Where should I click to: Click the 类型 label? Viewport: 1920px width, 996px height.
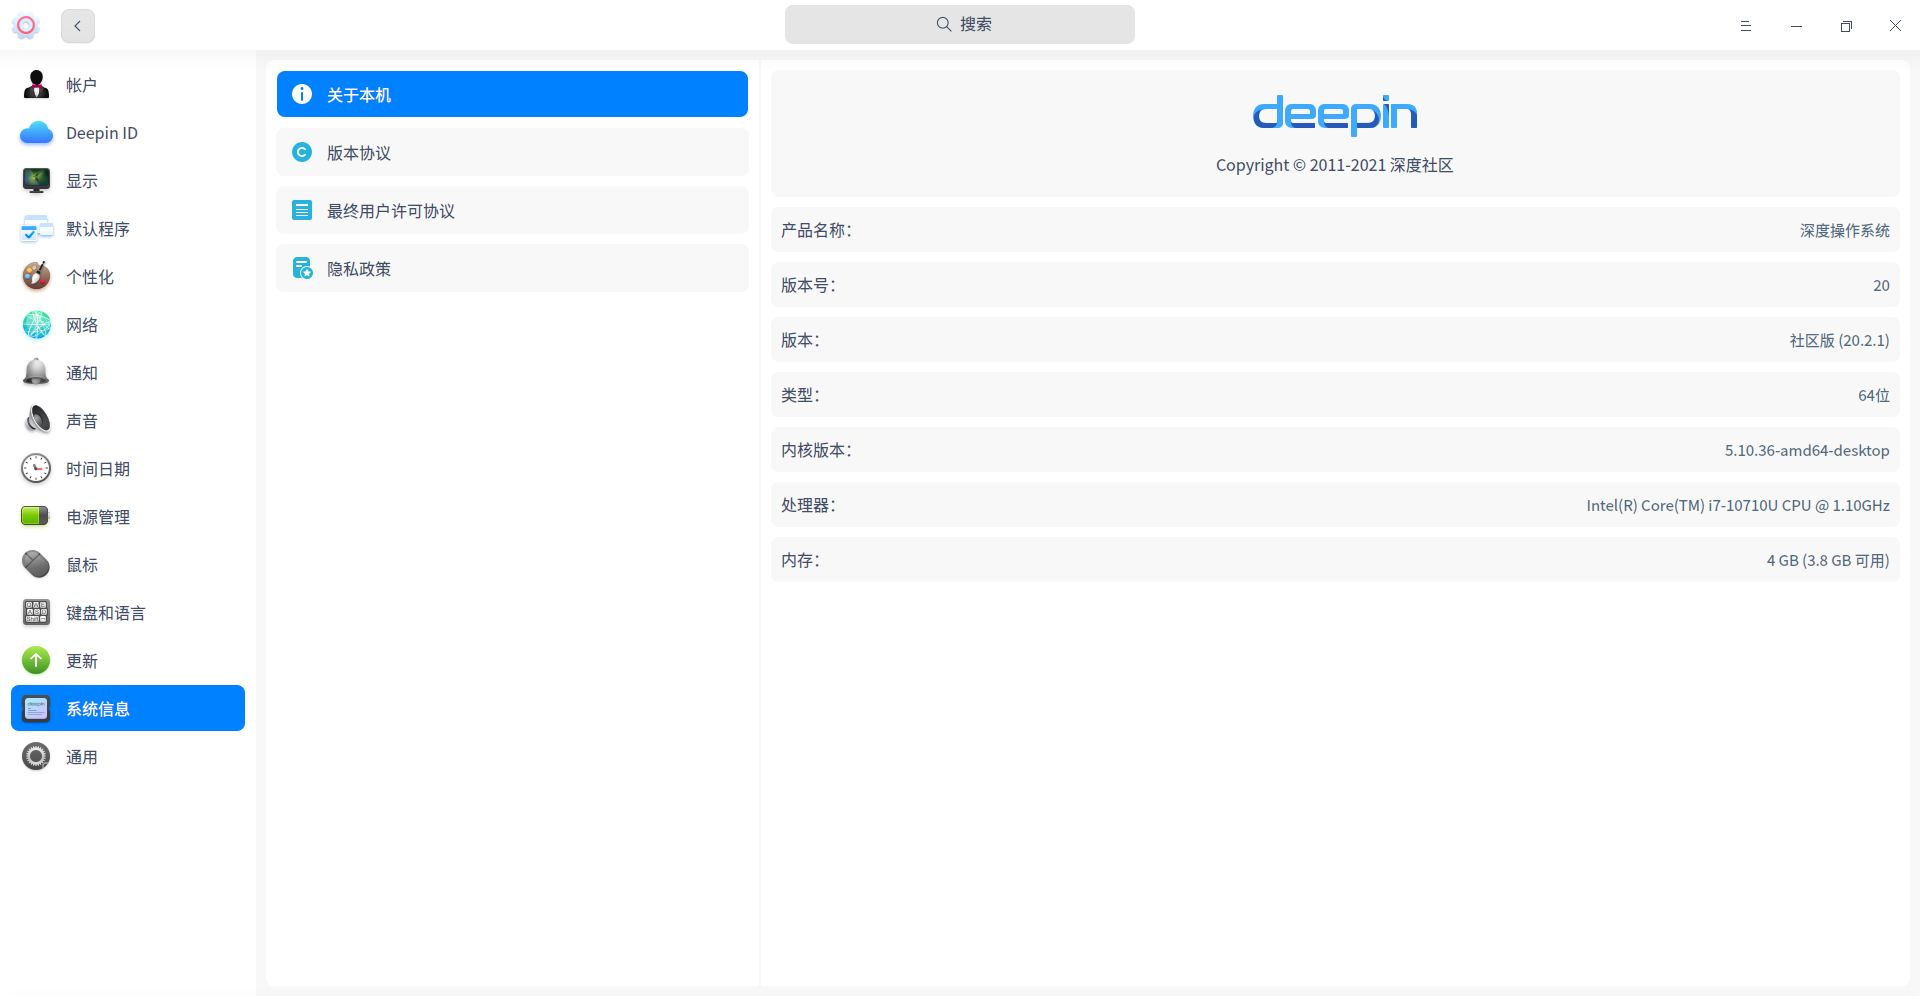click(x=800, y=395)
